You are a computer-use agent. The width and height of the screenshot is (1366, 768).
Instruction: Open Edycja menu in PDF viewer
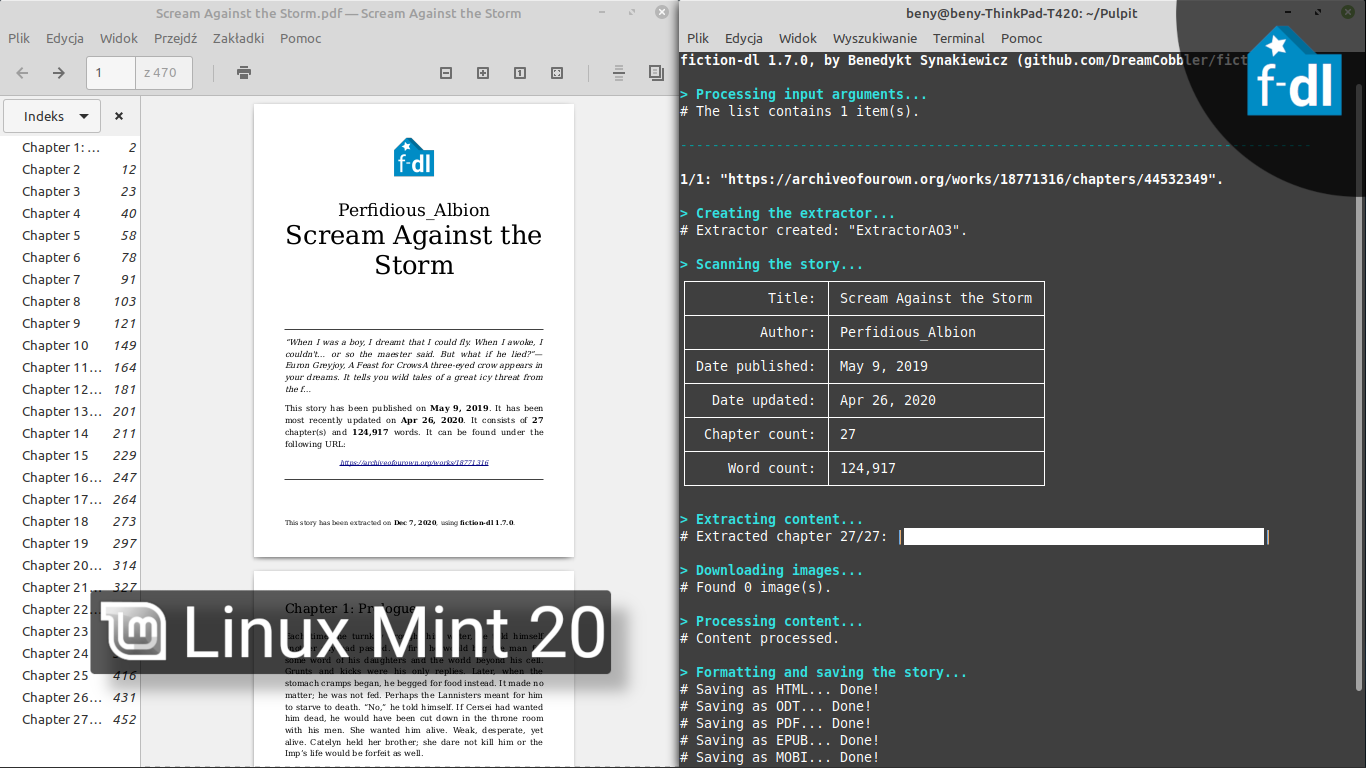coord(65,38)
